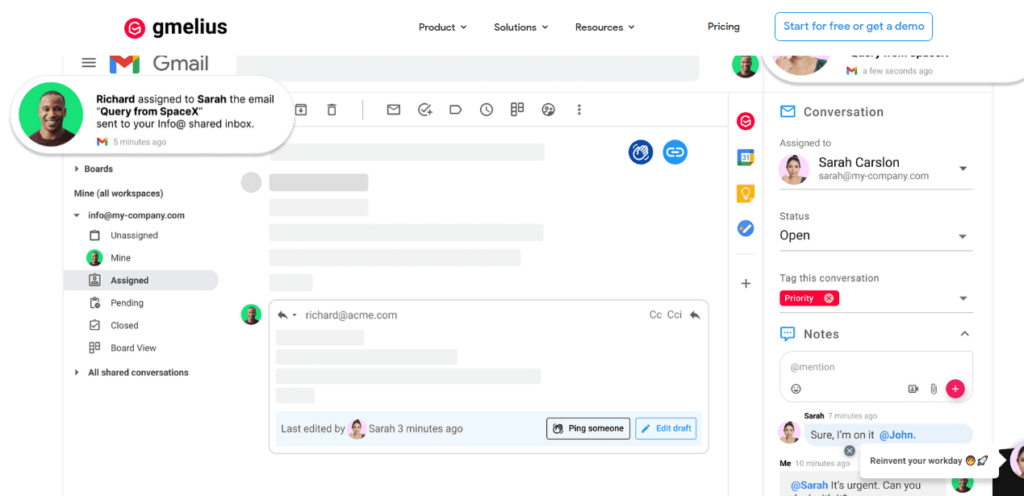Image resolution: width=1024 pixels, height=496 pixels.
Task: Click the video recording icon in the note box
Action: [x=914, y=389]
